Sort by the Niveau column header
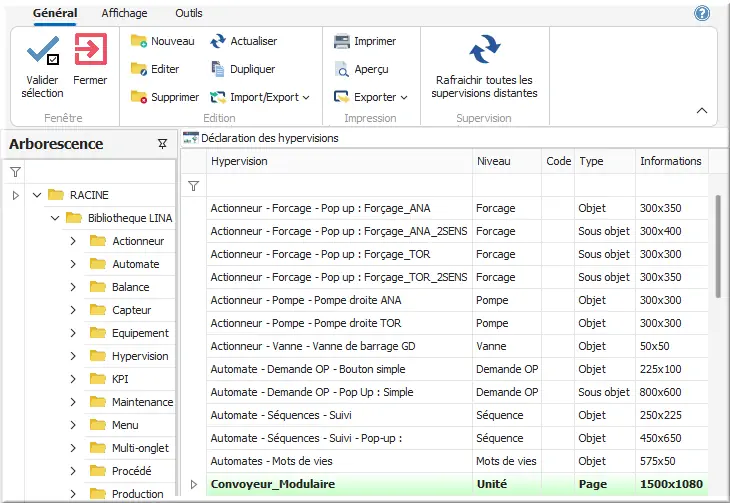730x503 pixels. coord(507,161)
